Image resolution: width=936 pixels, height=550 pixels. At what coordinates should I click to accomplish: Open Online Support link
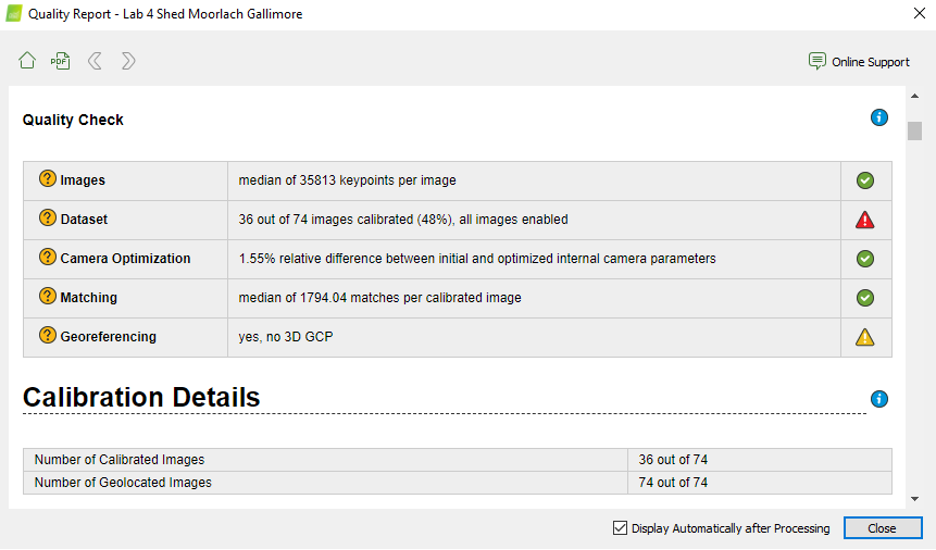[x=860, y=62]
